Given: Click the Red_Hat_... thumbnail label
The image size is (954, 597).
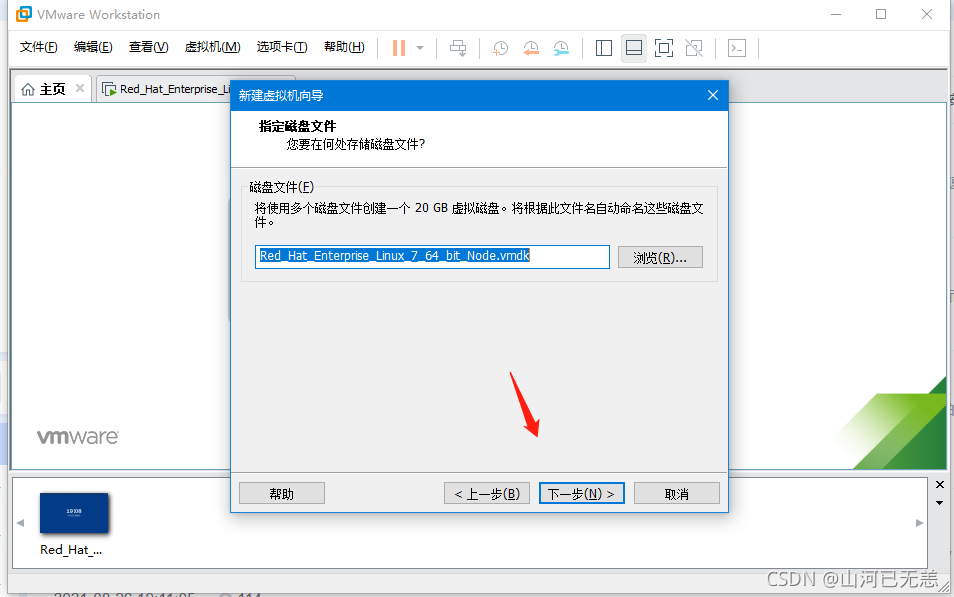Looking at the screenshot, I should (x=71, y=550).
